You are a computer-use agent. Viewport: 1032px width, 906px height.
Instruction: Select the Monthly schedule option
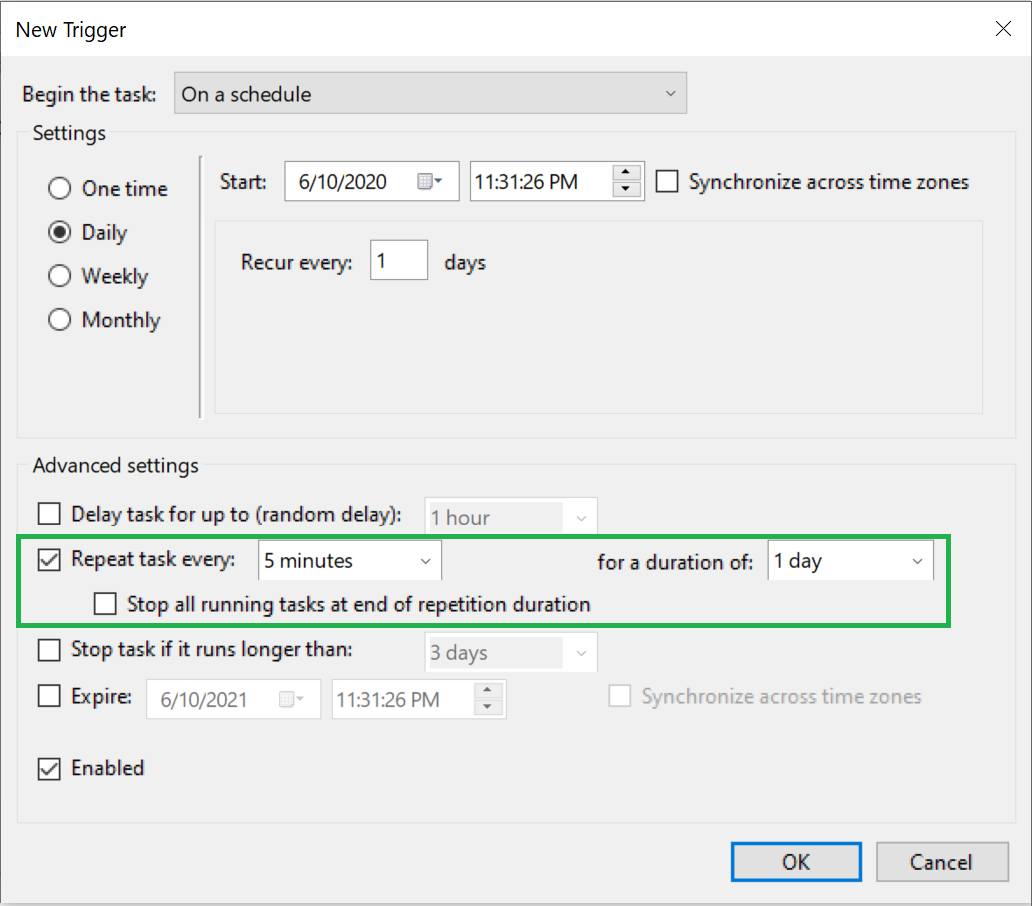tap(61, 321)
